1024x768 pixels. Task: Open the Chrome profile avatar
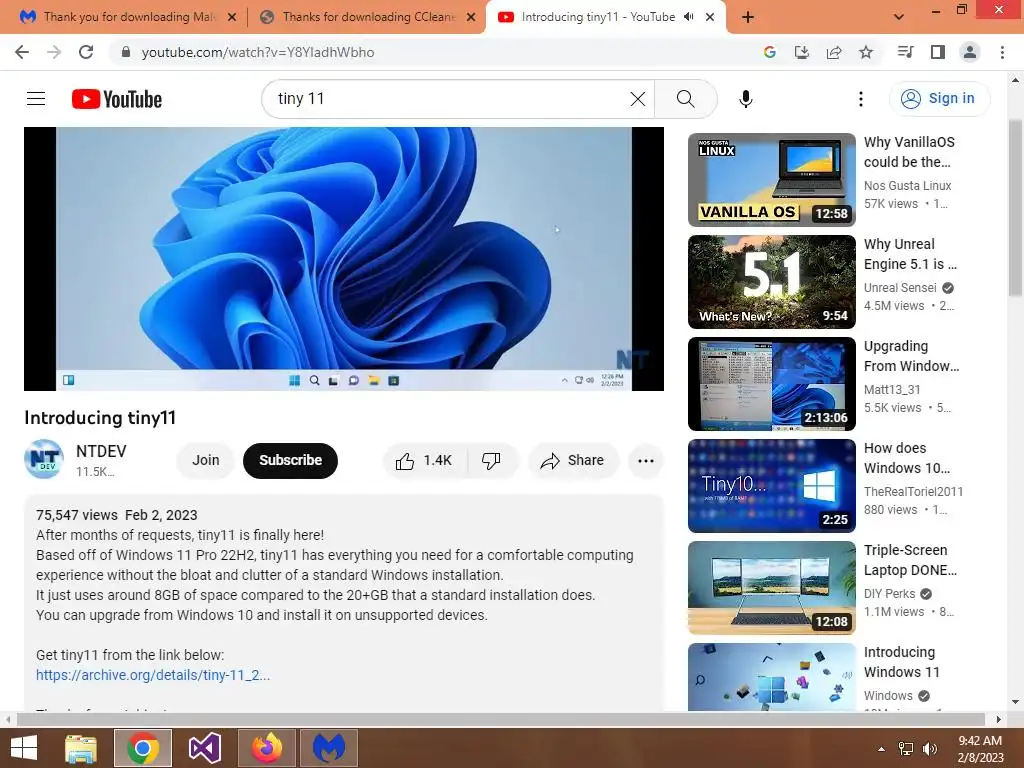pyautogui.click(x=970, y=52)
